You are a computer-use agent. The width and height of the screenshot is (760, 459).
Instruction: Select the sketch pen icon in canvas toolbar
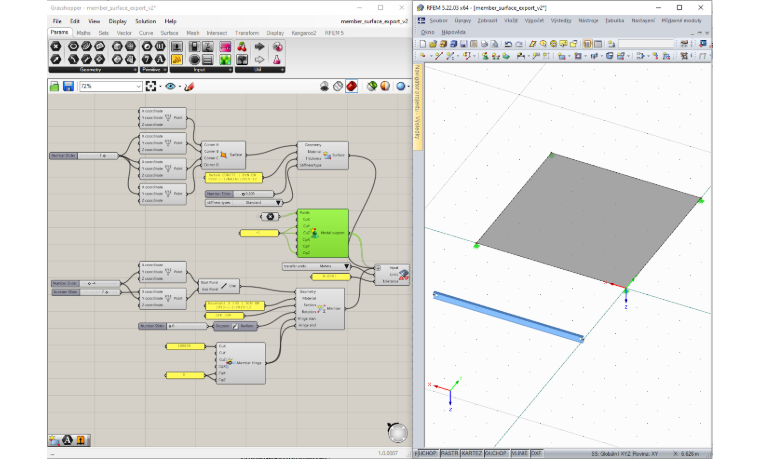pos(189,86)
